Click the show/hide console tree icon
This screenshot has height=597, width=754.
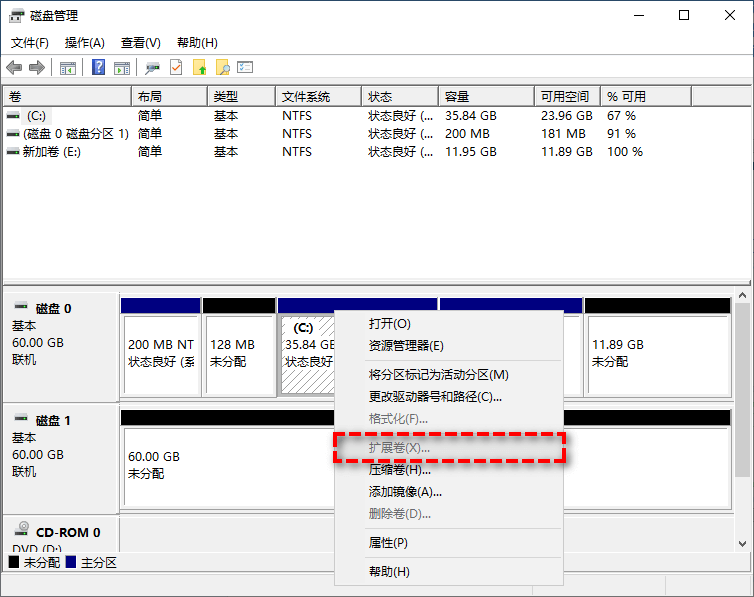pos(68,68)
